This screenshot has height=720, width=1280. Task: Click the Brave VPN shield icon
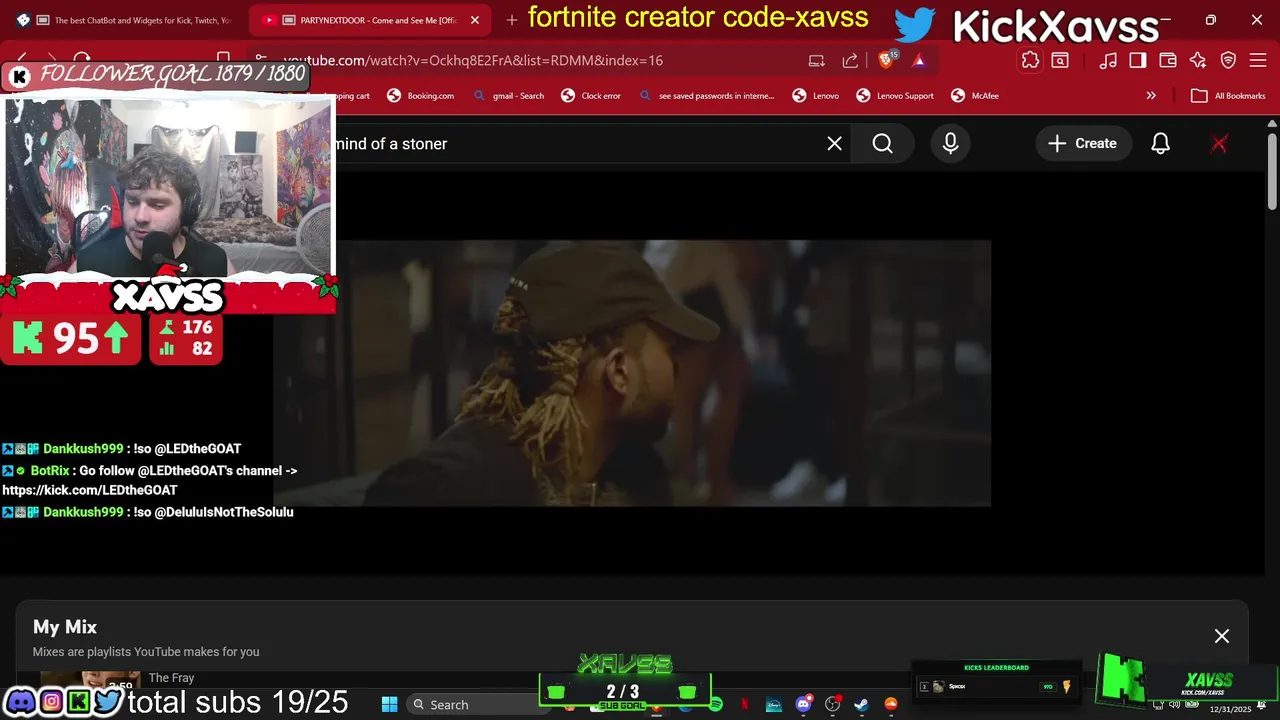tap(1228, 60)
